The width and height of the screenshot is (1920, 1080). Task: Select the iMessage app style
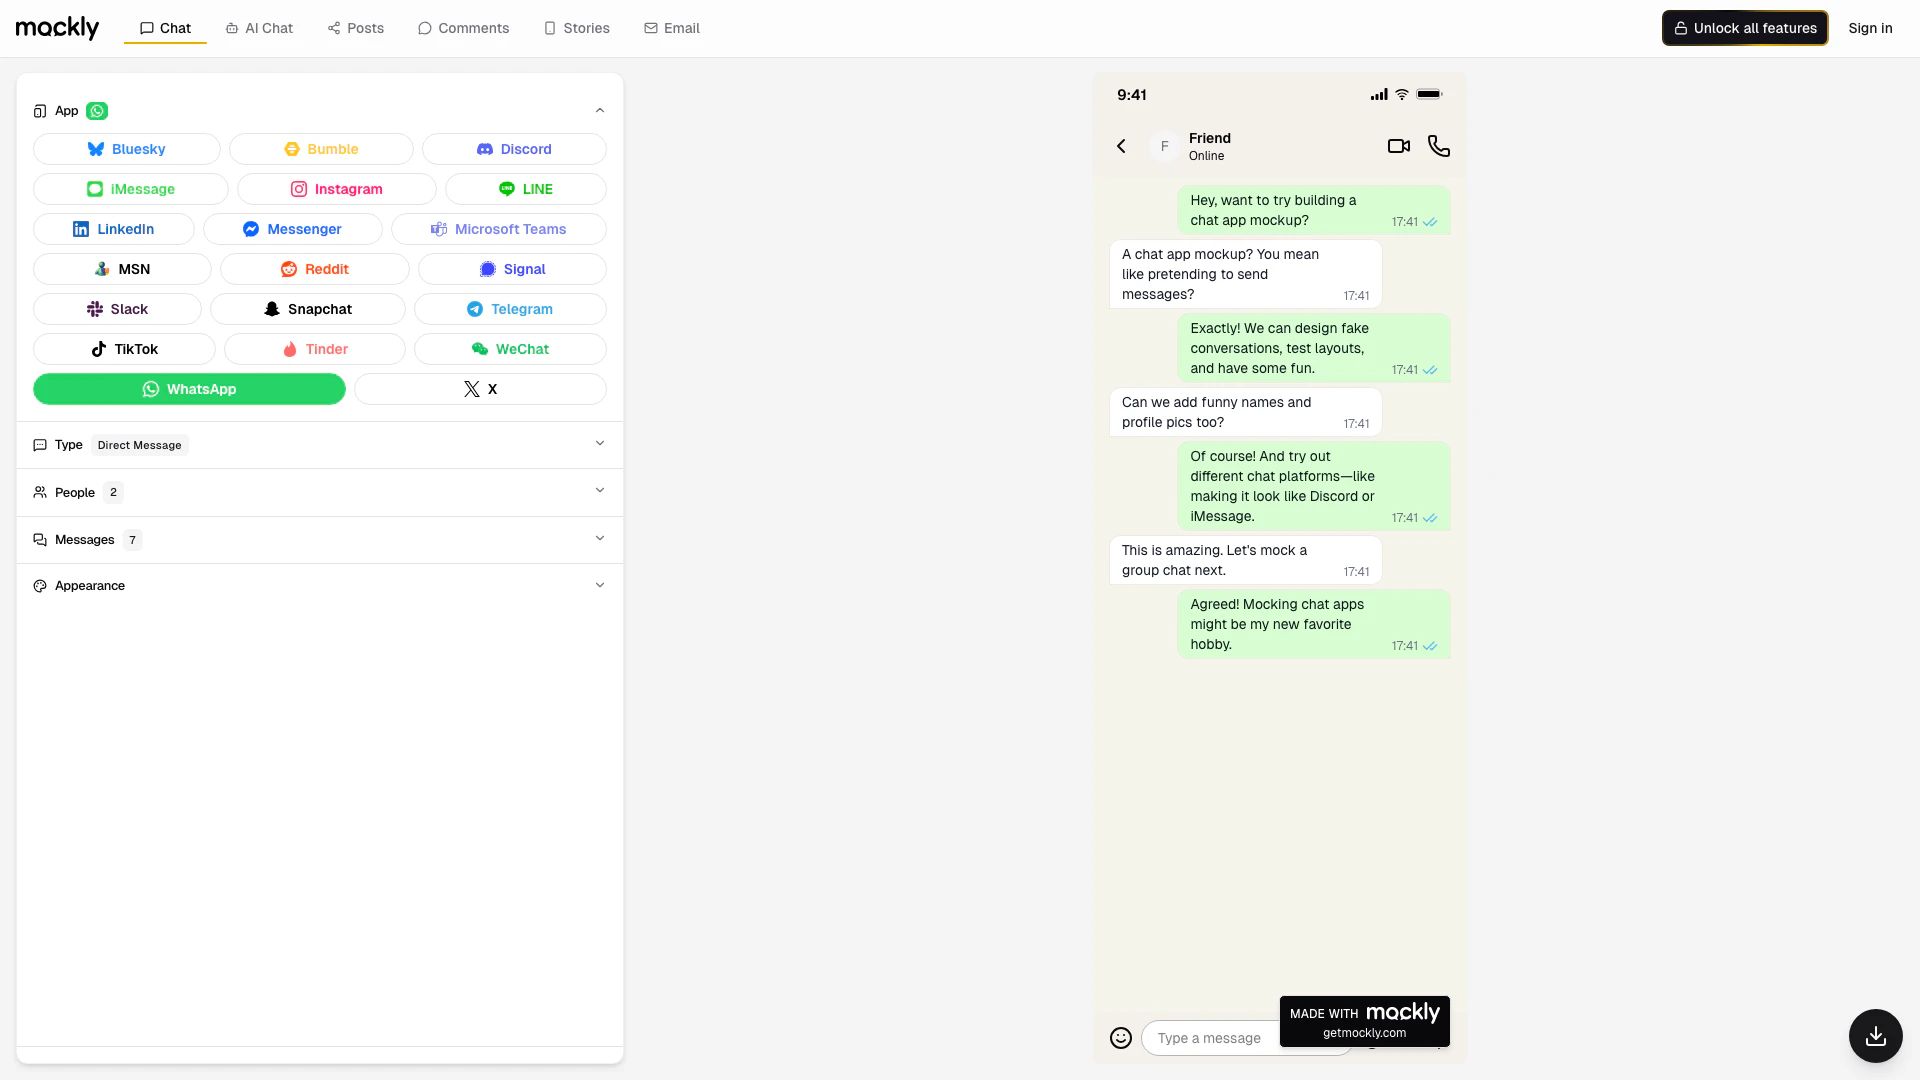[131, 189]
